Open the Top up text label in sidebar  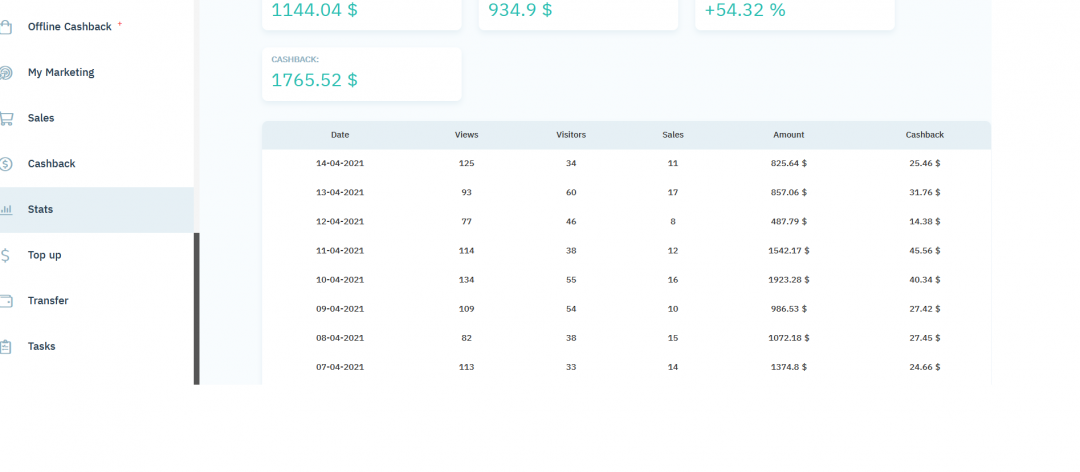coord(44,255)
